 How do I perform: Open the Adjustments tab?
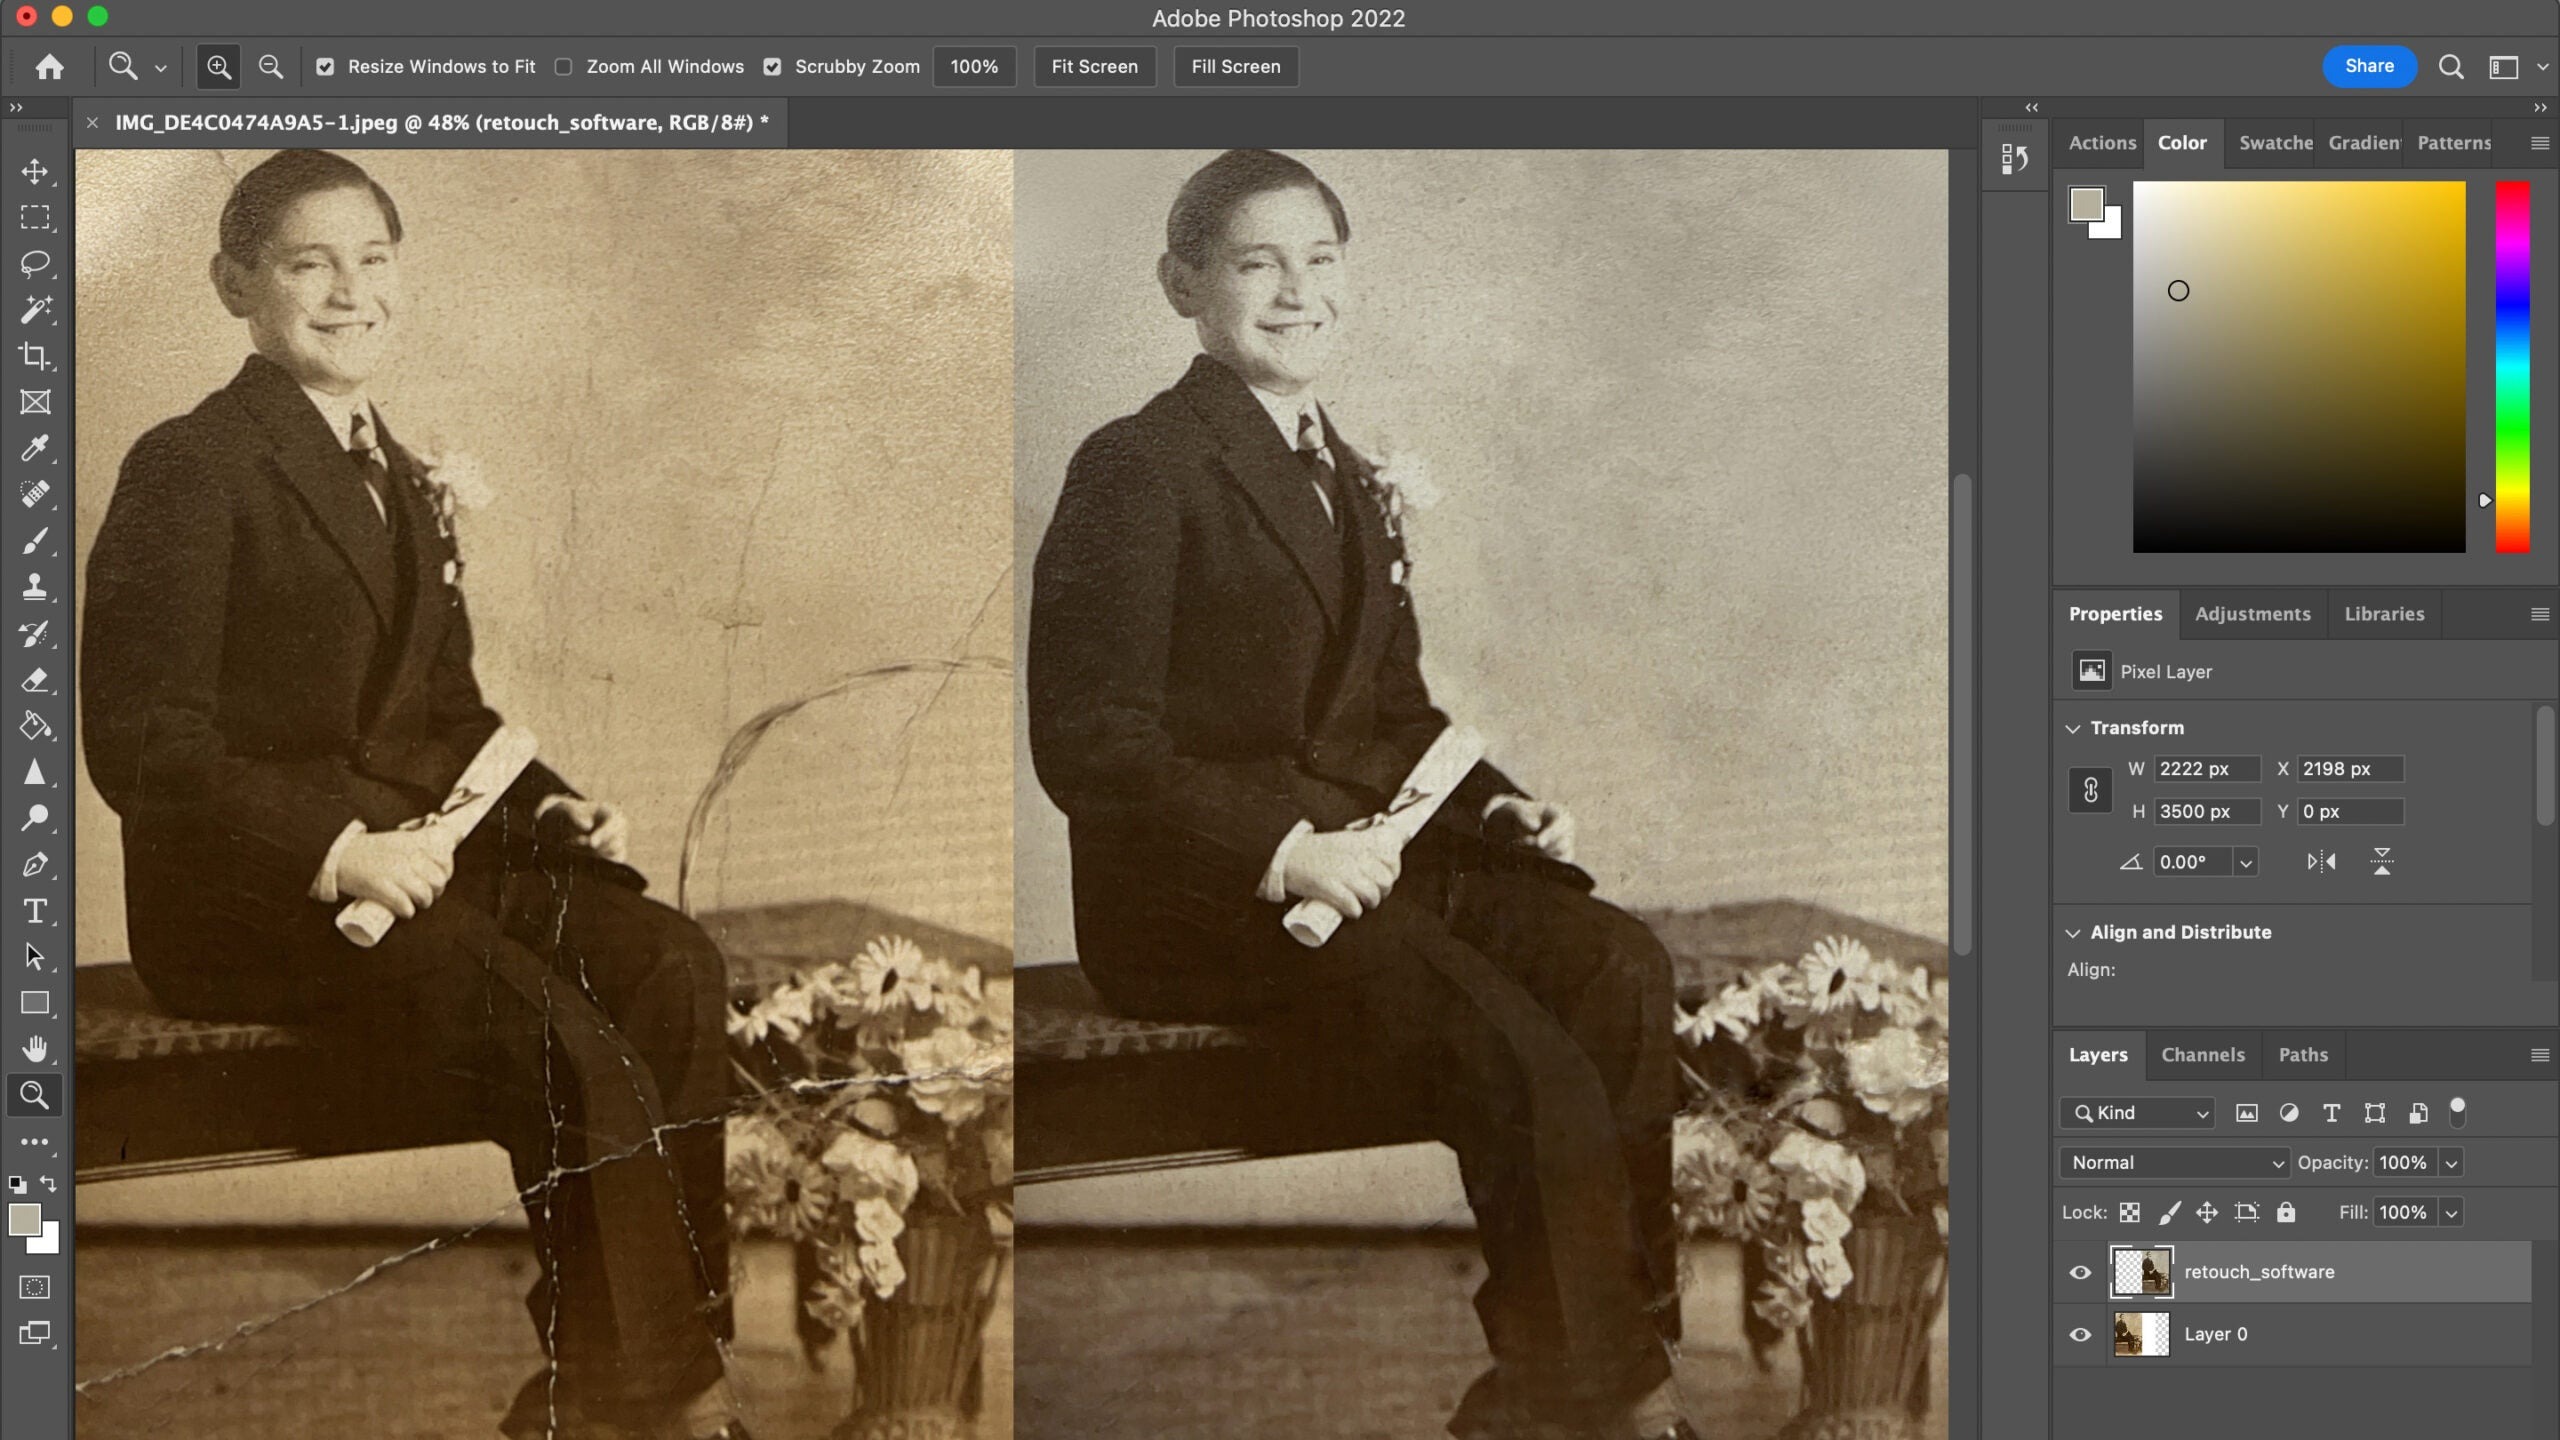[2252, 614]
